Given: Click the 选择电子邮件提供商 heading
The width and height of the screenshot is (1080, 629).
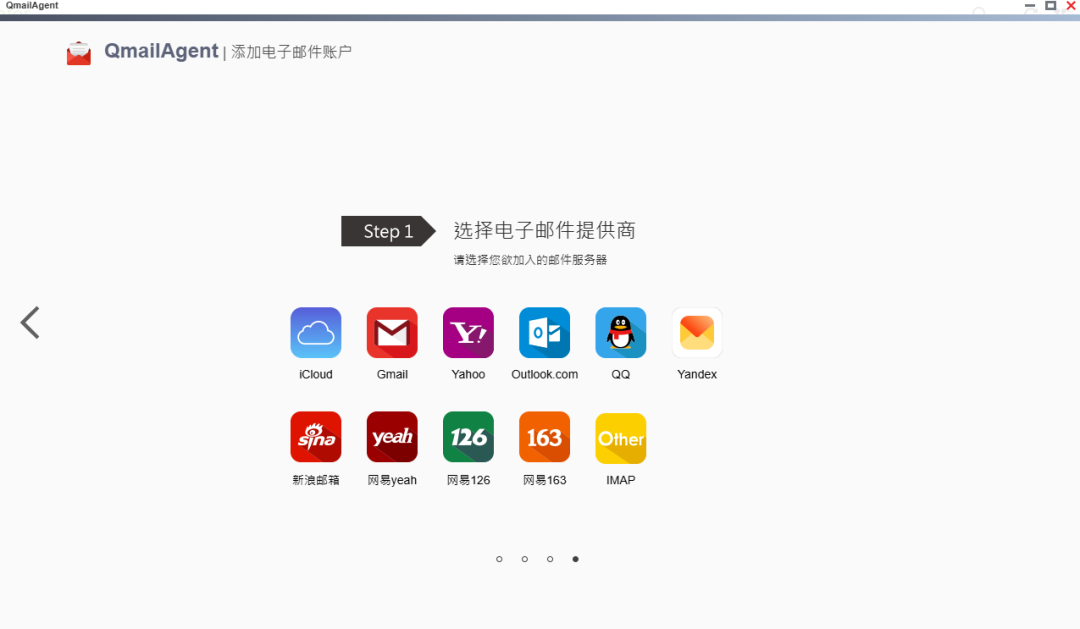Looking at the screenshot, I should click(x=544, y=230).
